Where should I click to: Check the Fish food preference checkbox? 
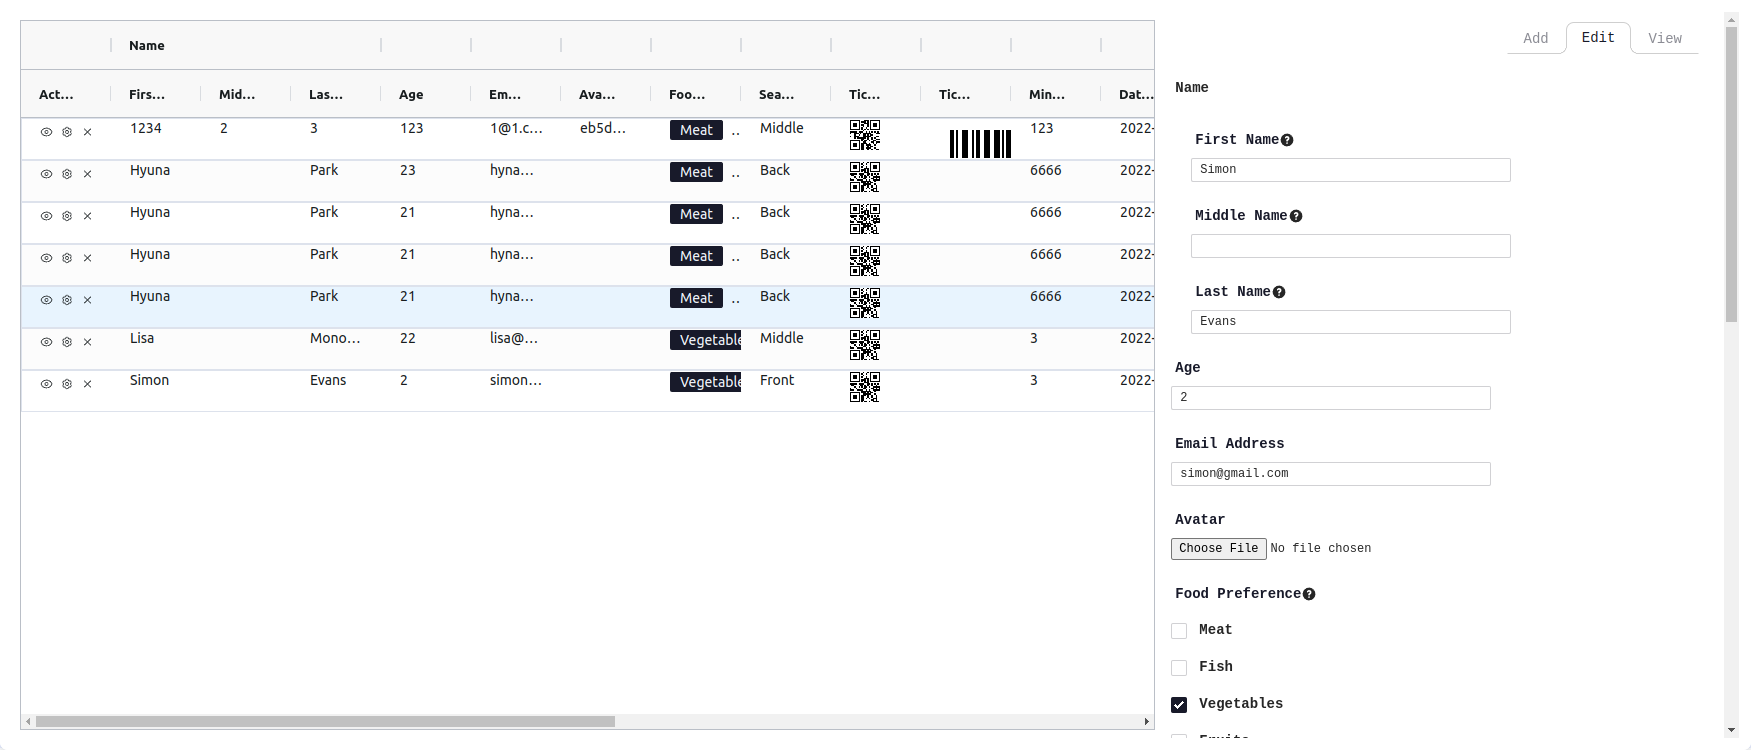pos(1179,668)
